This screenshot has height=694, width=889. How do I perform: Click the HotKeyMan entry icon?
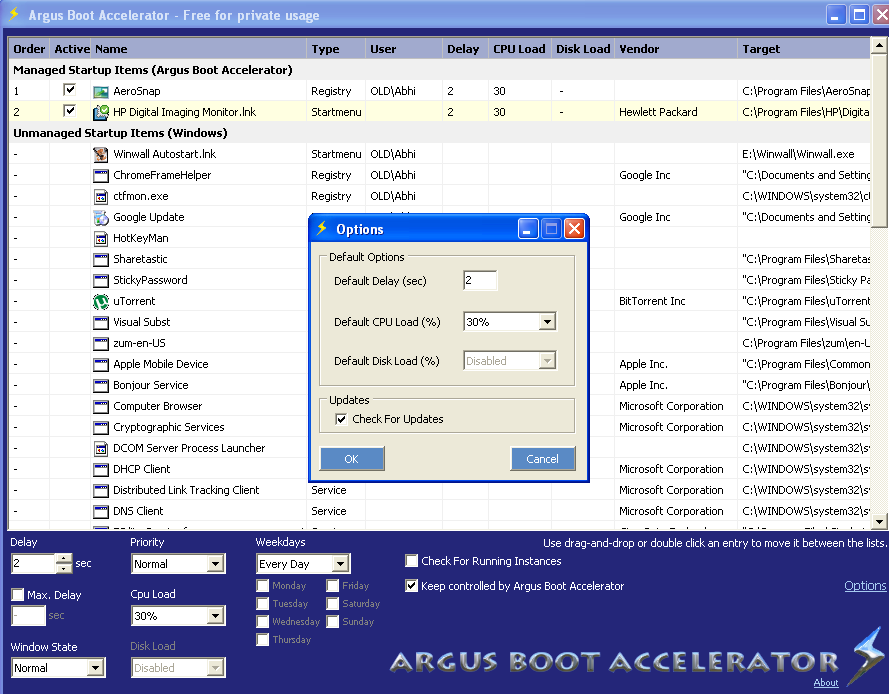pos(101,238)
